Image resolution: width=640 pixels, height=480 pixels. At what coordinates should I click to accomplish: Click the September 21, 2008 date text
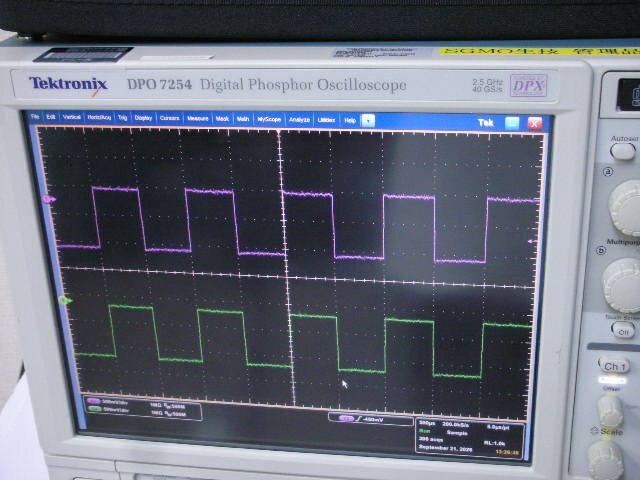coord(445,448)
